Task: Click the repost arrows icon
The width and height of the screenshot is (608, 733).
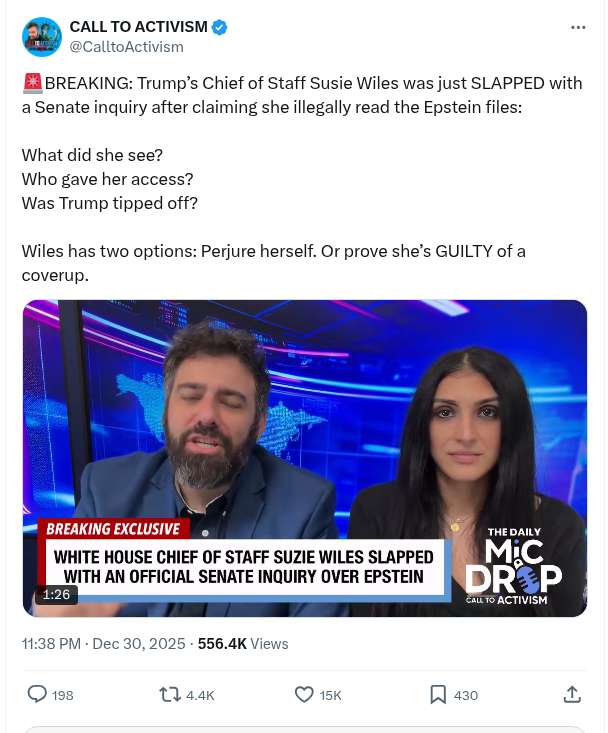Action: [170, 695]
